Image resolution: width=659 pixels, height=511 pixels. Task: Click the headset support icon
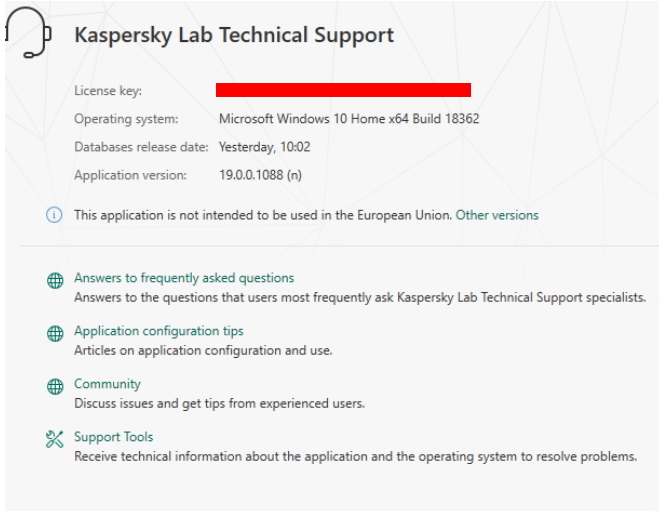tap(28, 32)
